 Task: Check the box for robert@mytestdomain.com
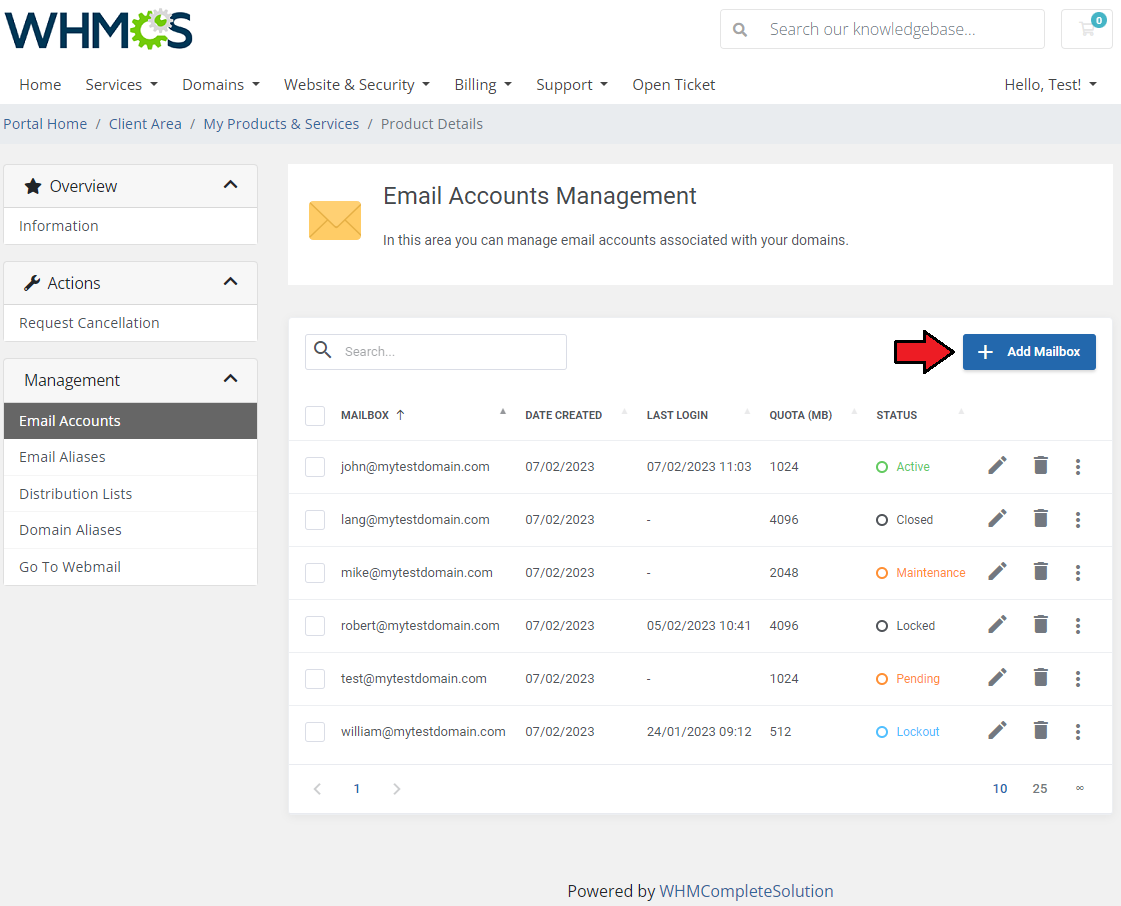click(315, 626)
